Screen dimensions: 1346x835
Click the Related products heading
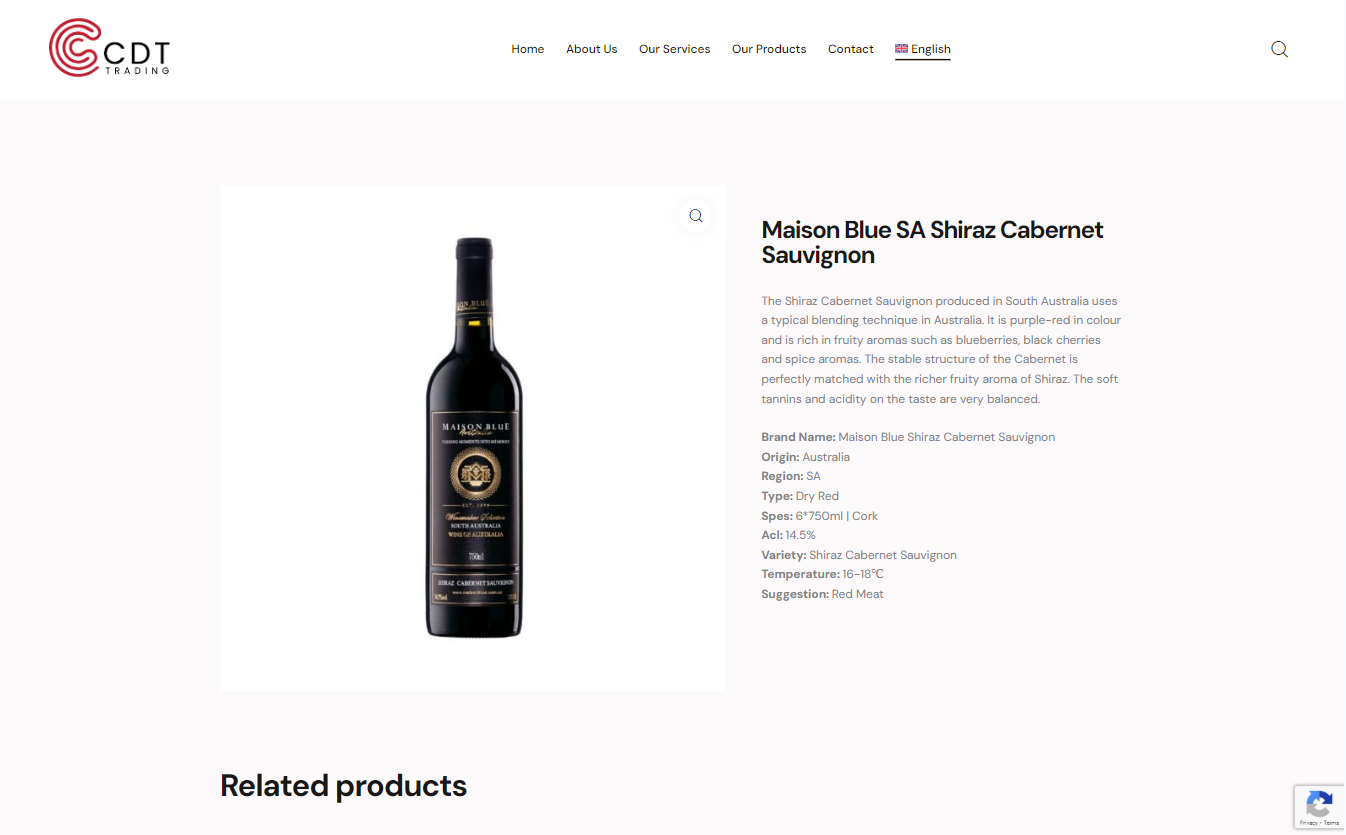coord(344,786)
